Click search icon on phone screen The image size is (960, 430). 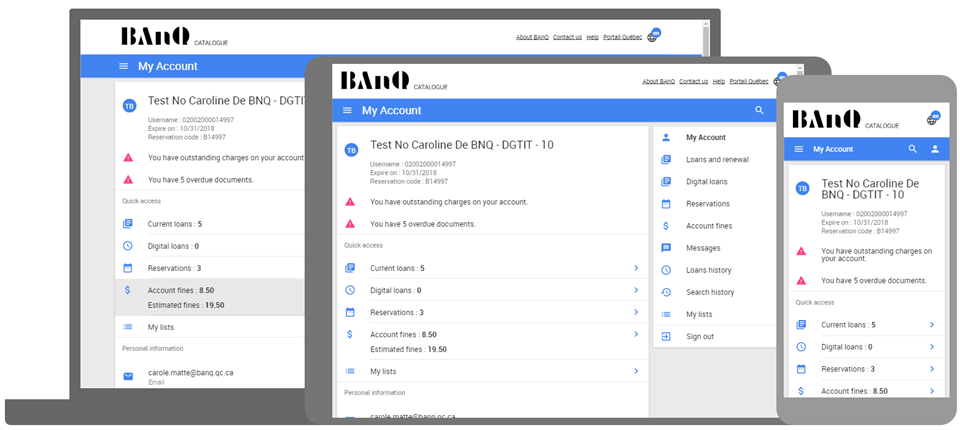coord(913,149)
